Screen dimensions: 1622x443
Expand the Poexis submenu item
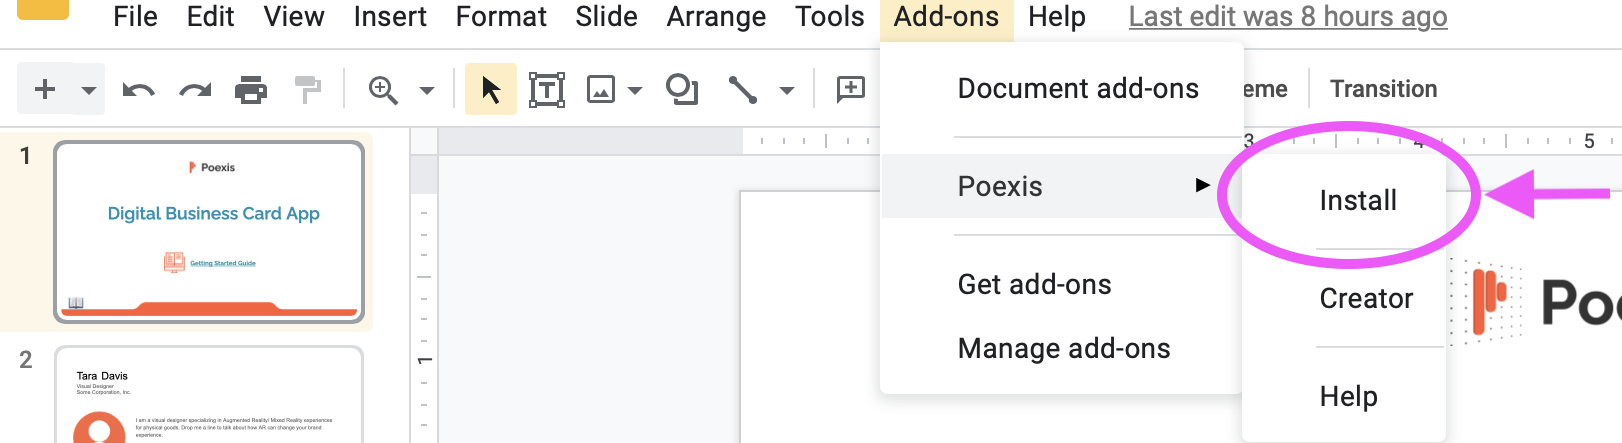[x=1062, y=186]
